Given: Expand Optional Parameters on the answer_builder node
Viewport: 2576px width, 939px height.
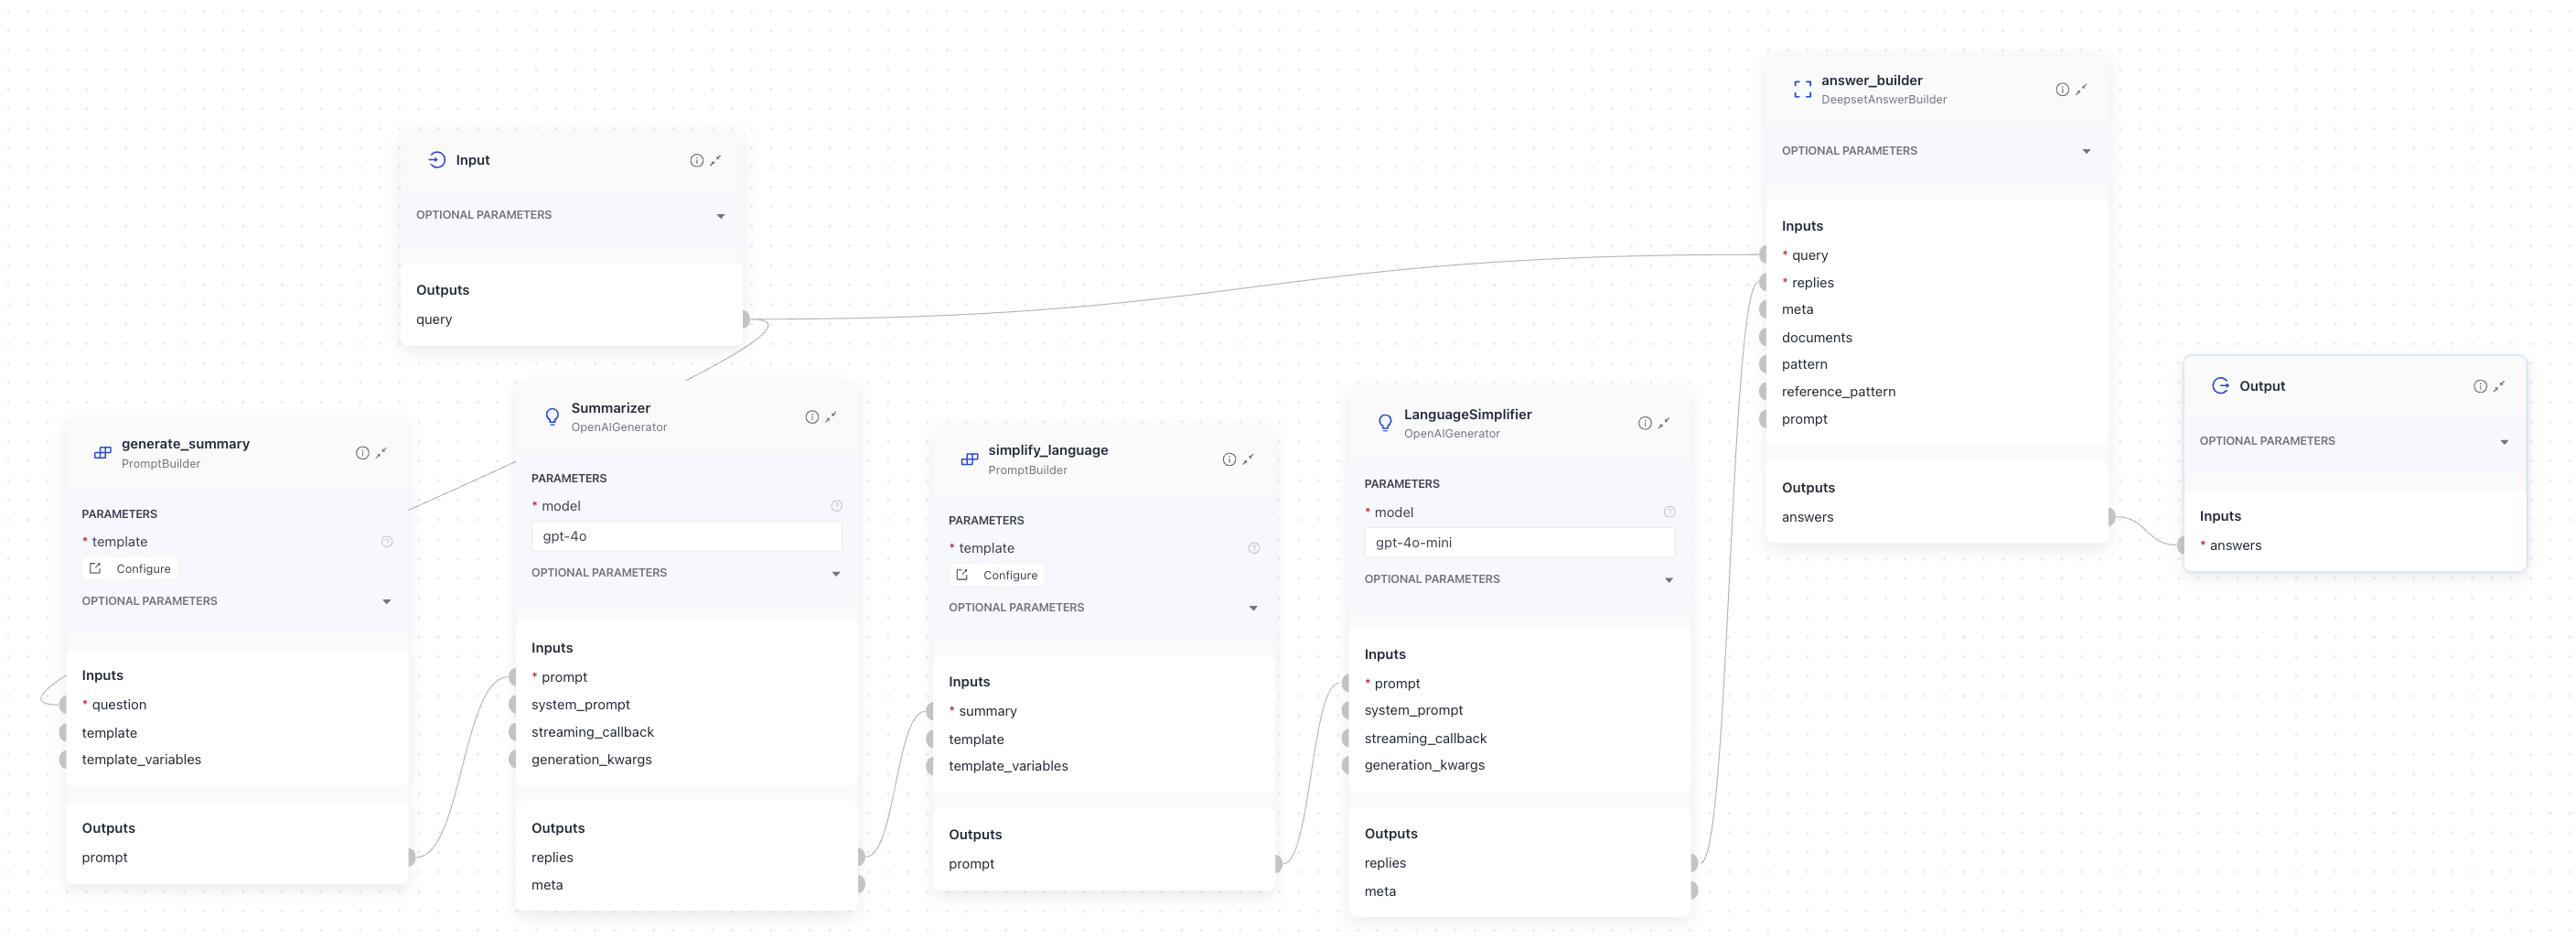Looking at the screenshot, I should (x=2085, y=151).
